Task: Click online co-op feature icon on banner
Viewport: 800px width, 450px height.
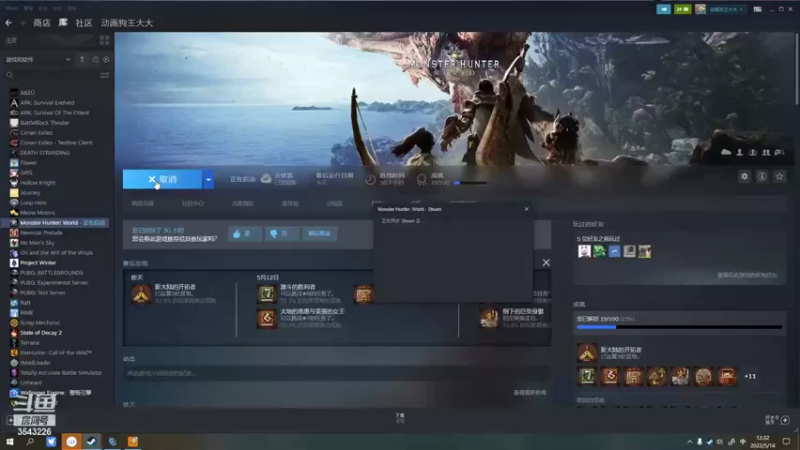Action: [753, 153]
